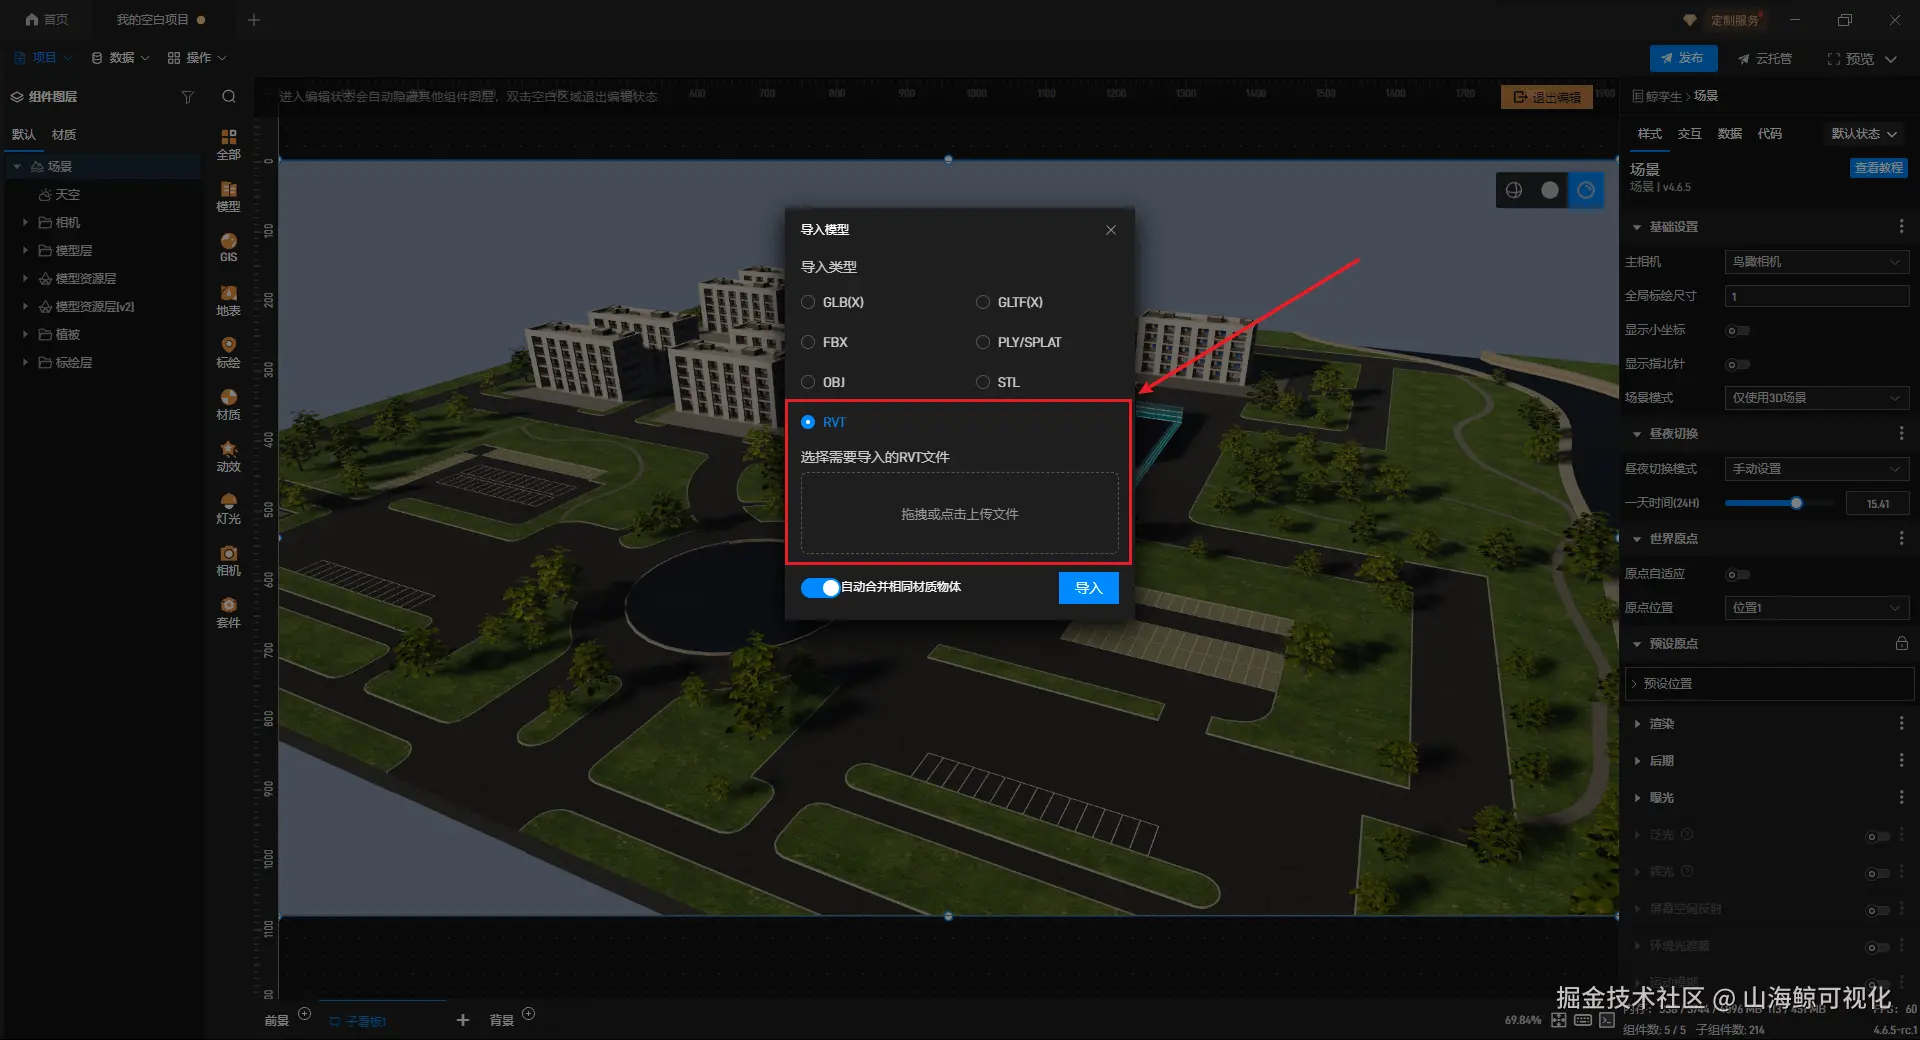Open the 灯光 component category
1920x1040 pixels.
click(x=228, y=508)
